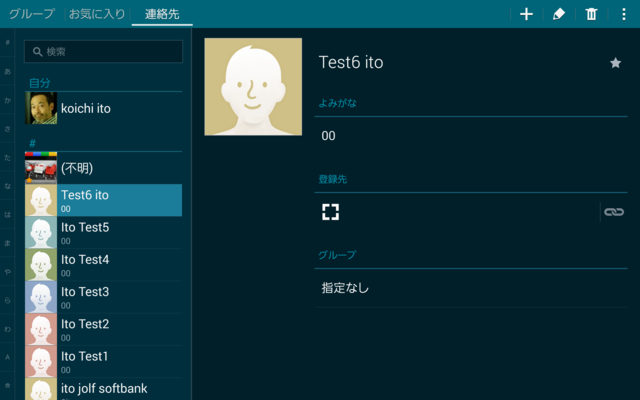Open the Ito Test1 contact
The image size is (640, 400).
pyautogui.click(x=103, y=361)
